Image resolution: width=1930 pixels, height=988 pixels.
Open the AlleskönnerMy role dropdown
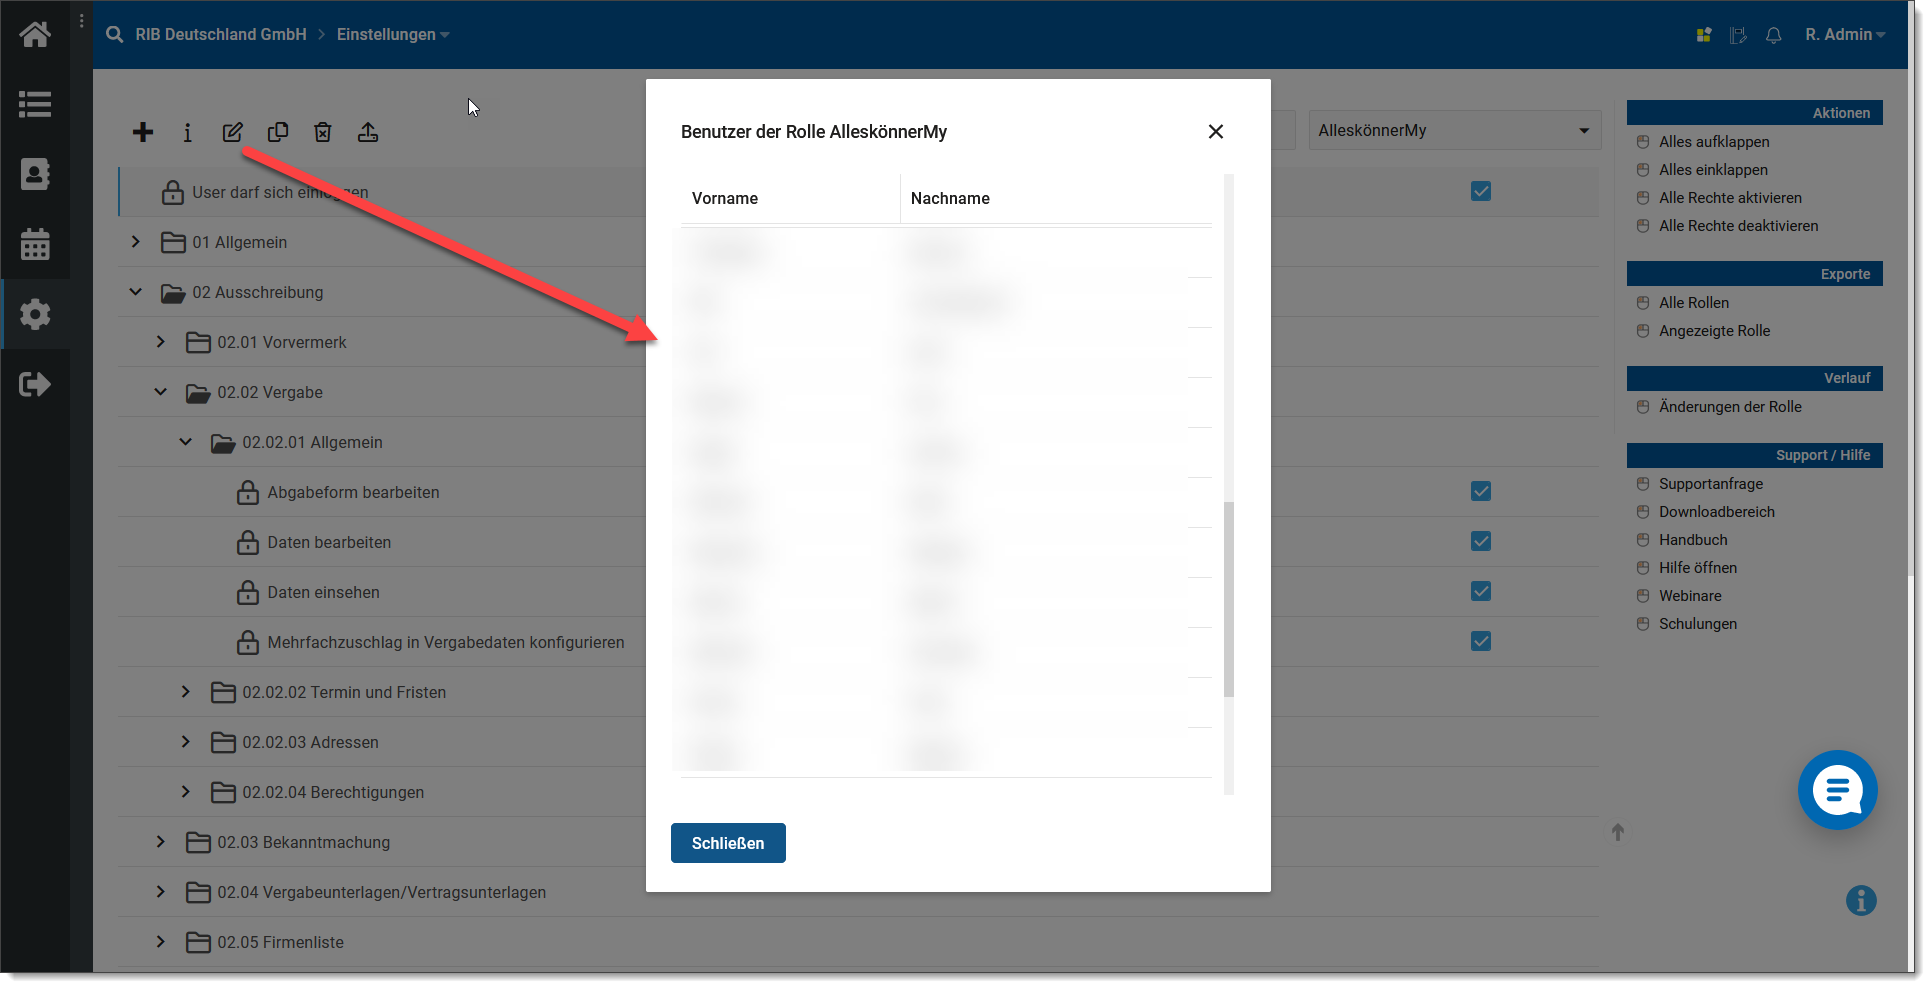tap(1454, 131)
